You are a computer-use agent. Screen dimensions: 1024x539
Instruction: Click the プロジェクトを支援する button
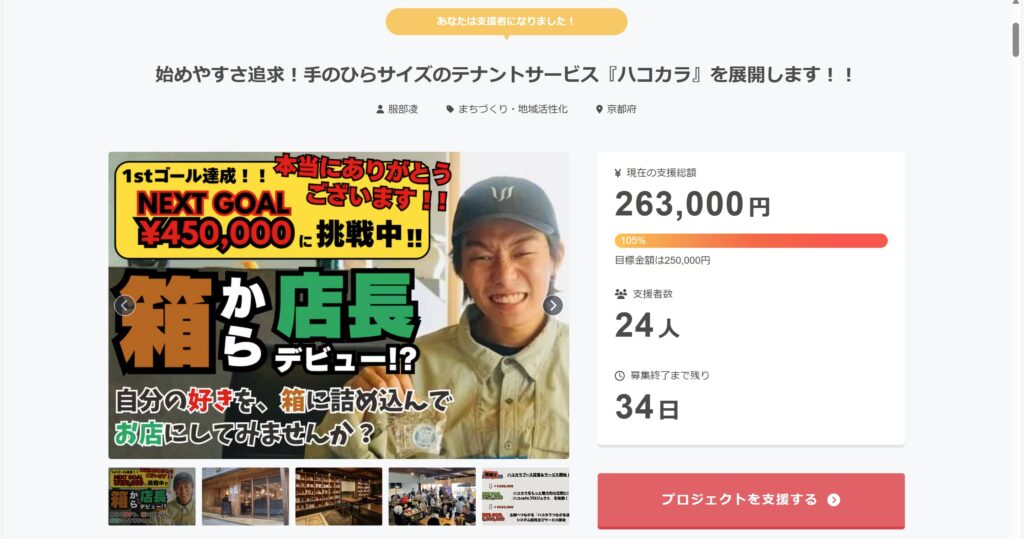tap(751, 500)
